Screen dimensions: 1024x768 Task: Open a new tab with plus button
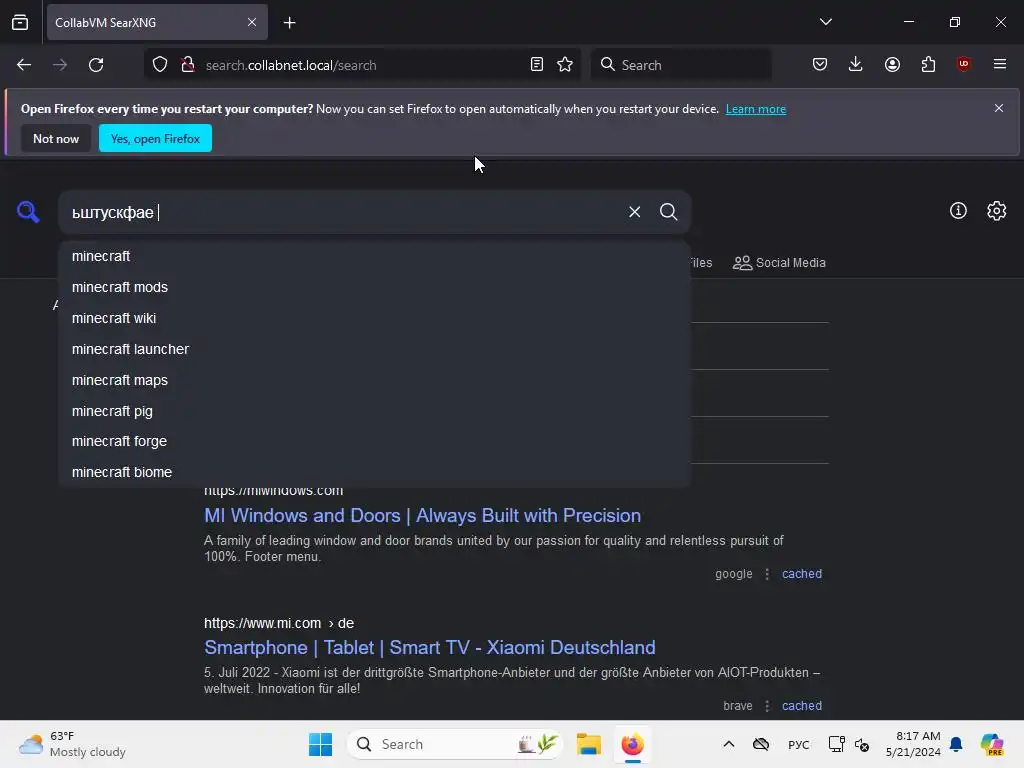point(289,23)
